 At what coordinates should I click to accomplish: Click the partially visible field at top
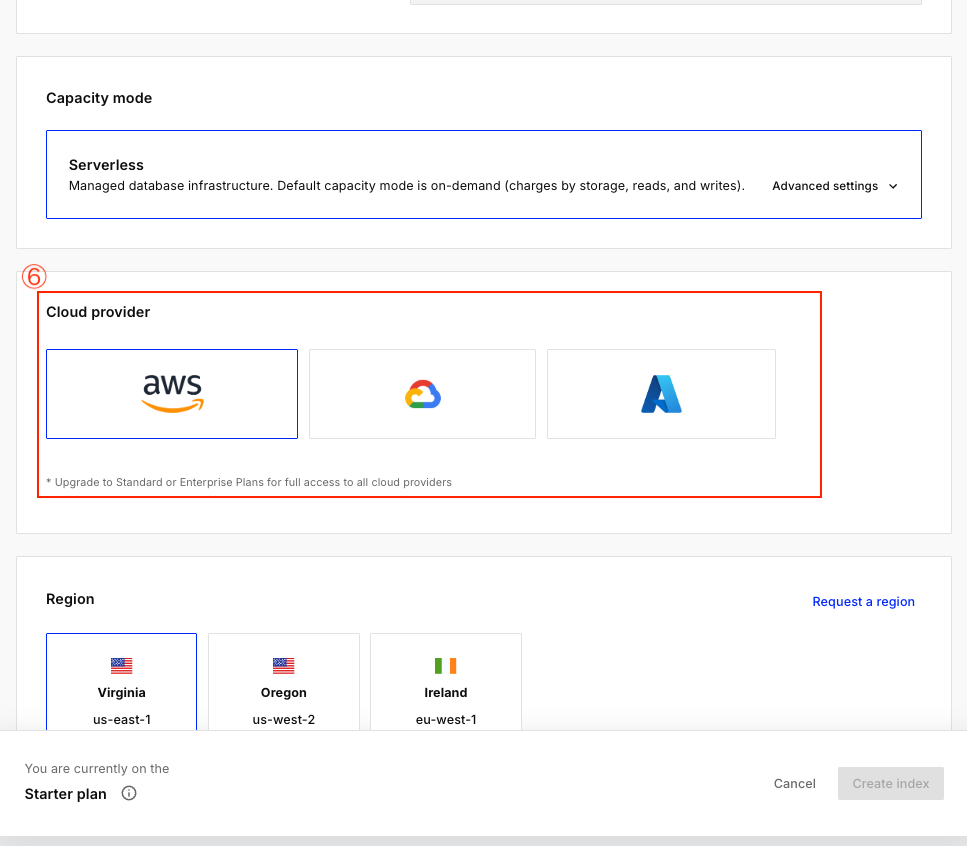coord(665,3)
